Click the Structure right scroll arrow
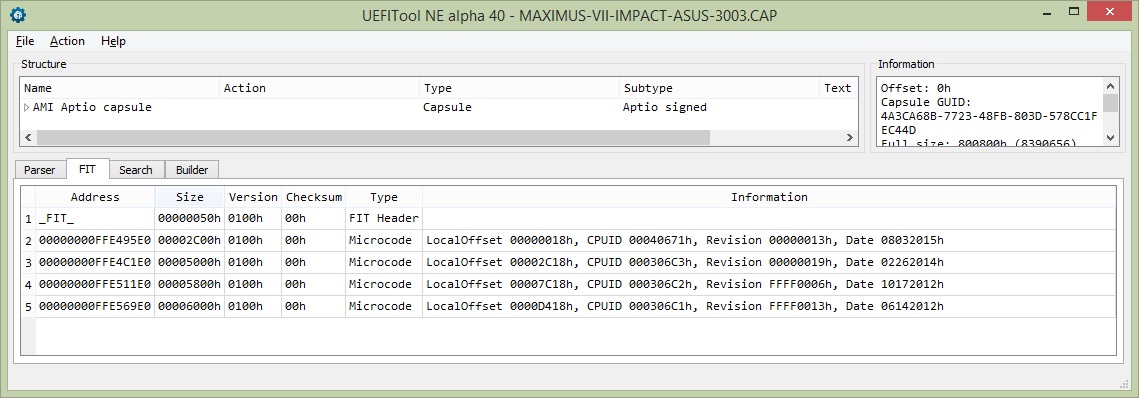 (x=849, y=137)
